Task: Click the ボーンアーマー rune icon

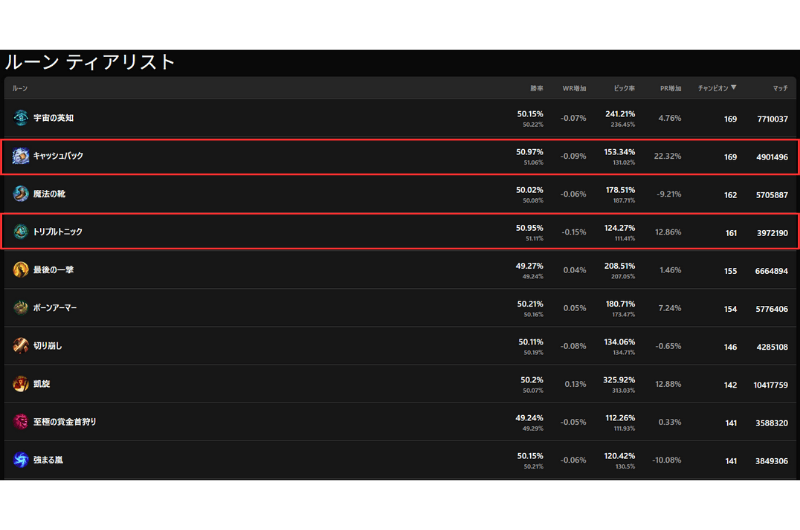Action: tap(21, 307)
